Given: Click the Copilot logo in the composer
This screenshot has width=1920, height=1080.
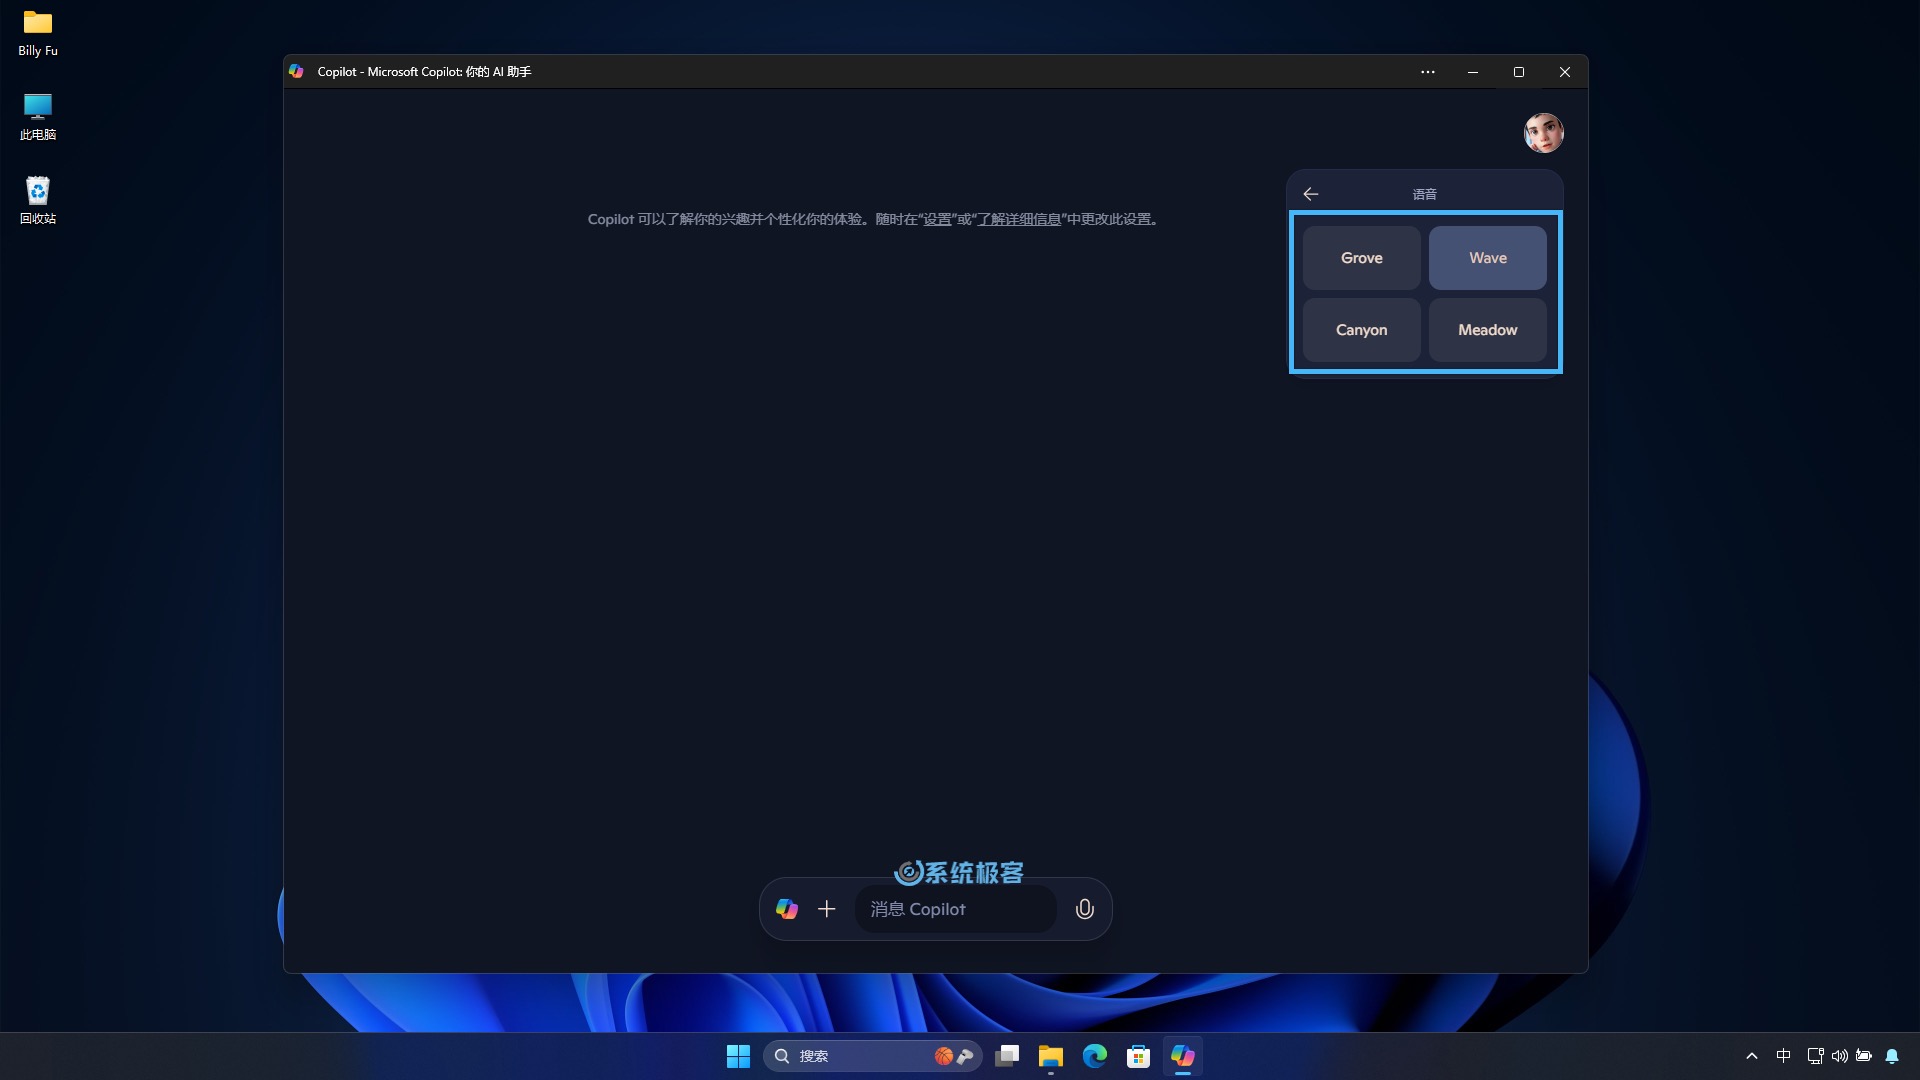Looking at the screenshot, I should [x=787, y=909].
